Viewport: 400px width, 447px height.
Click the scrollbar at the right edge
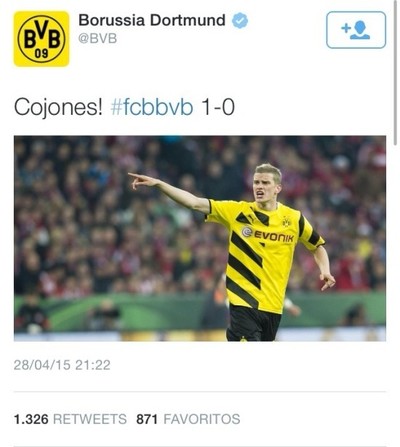click(396, 73)
